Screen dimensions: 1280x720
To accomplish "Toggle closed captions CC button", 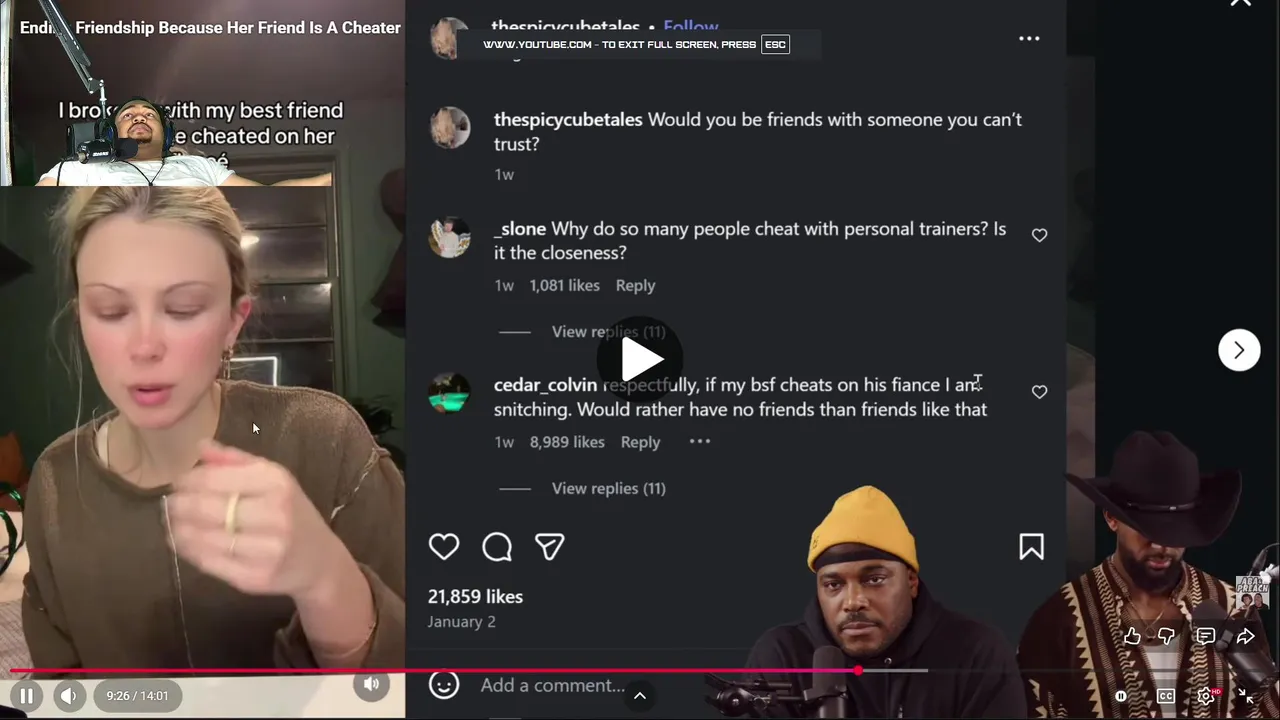I will pos(1166,696).
